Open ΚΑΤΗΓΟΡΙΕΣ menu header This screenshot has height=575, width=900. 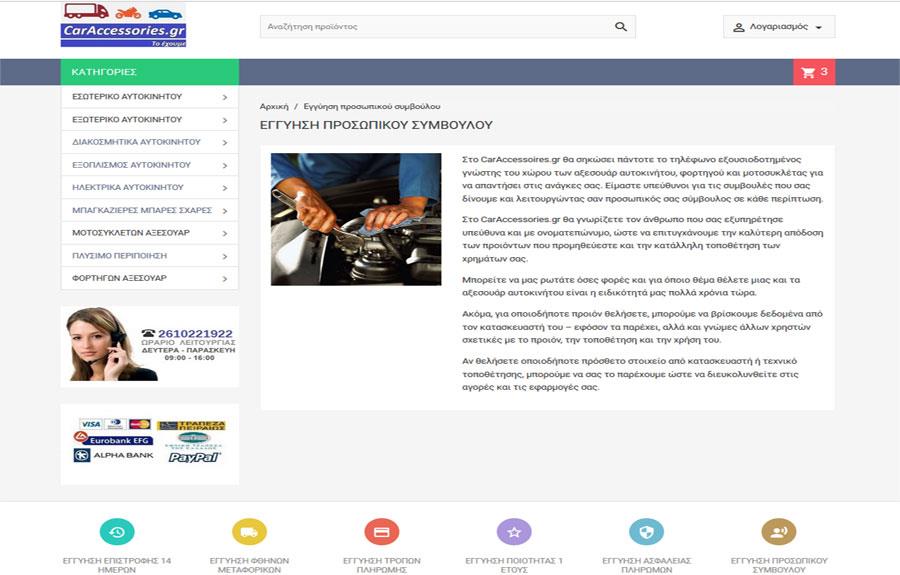[150, 72]
